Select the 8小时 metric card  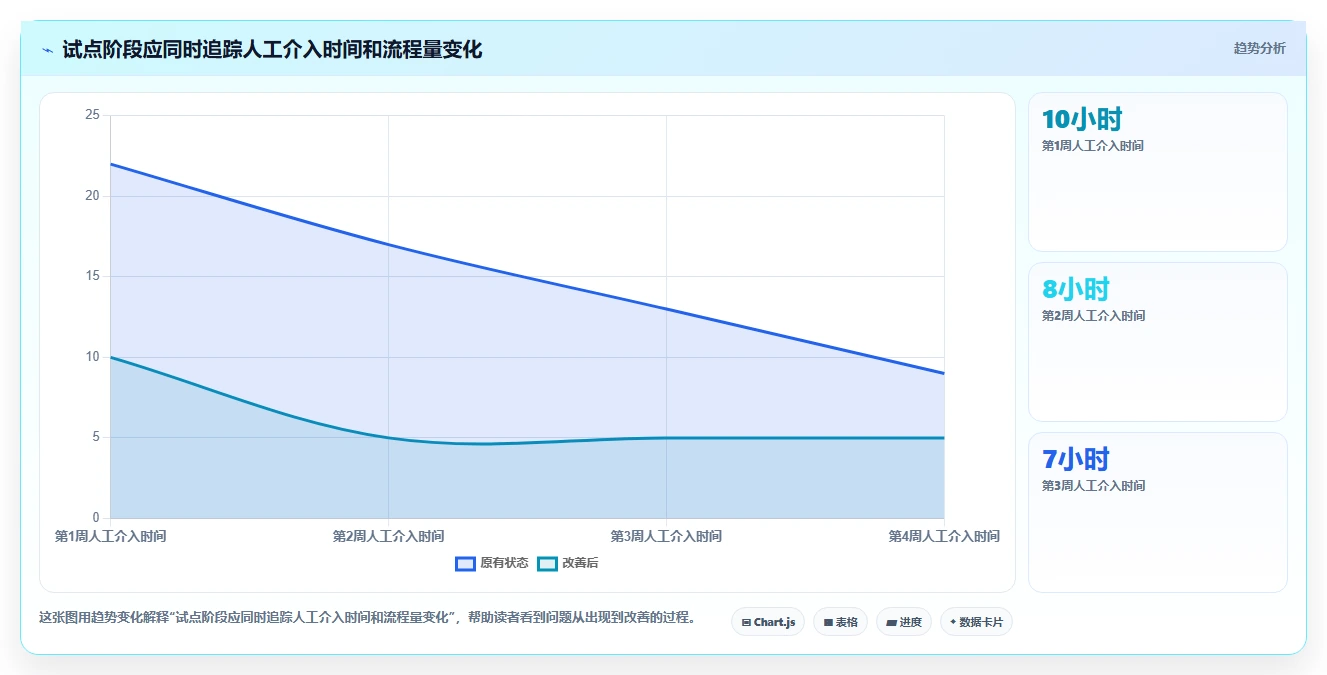pos(1158,342)
